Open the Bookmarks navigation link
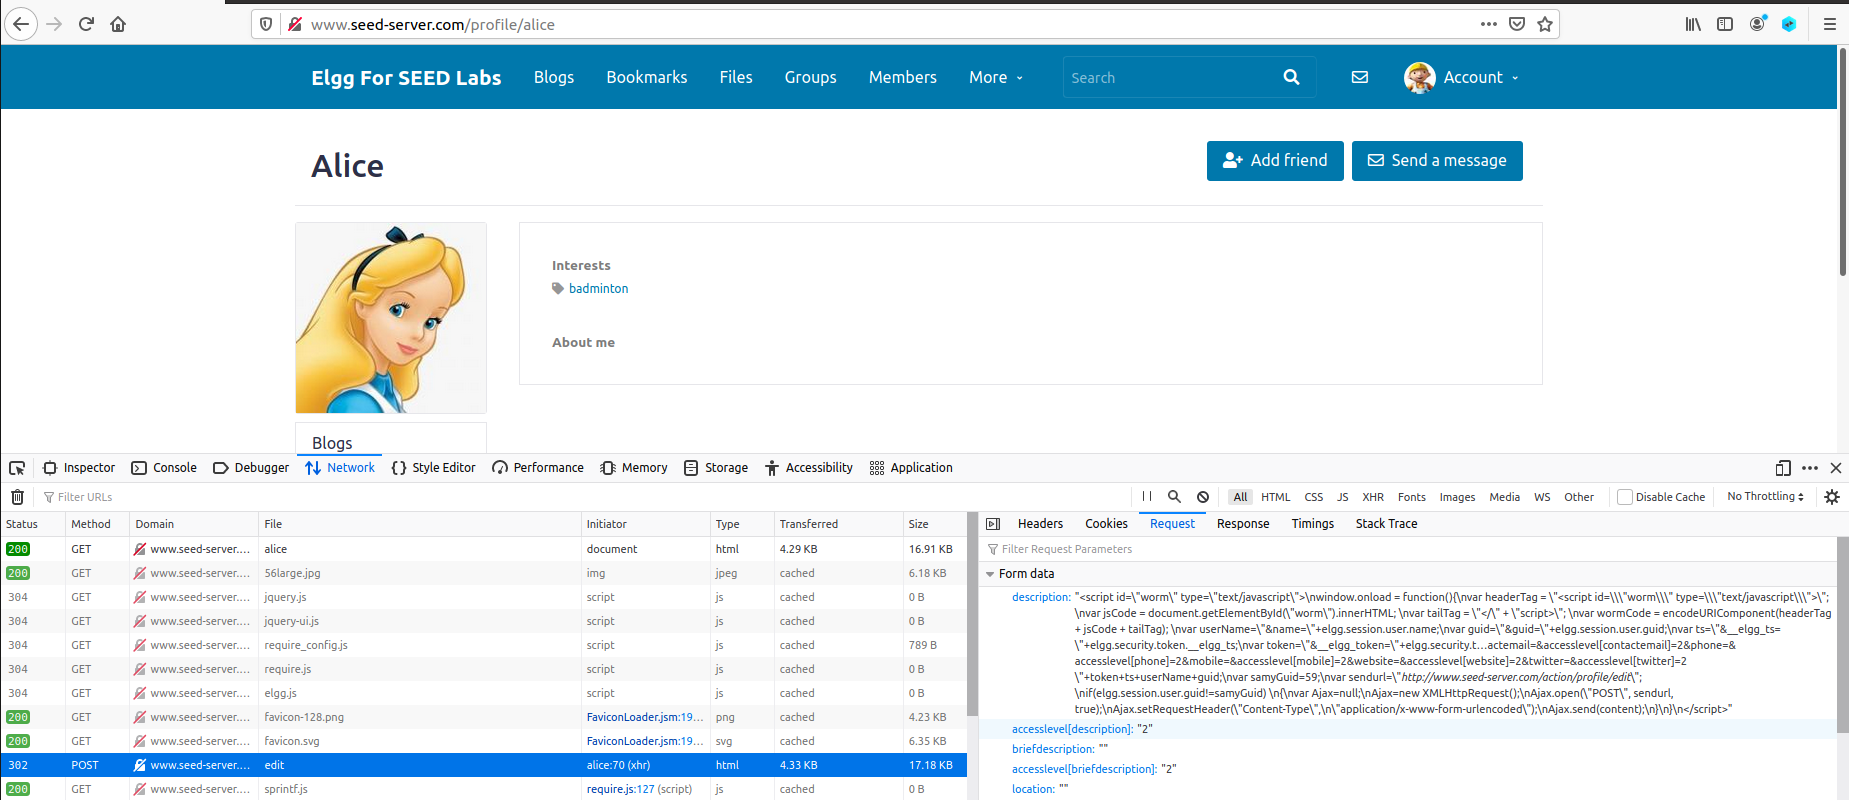The image size is (1849, 800). click(647, 77)
